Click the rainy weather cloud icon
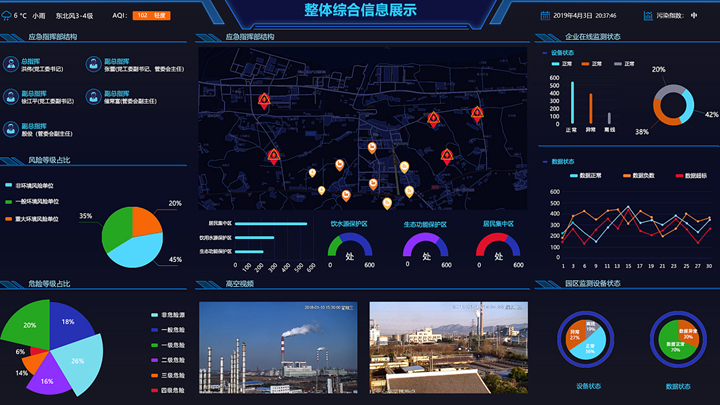This screenshot has height=405, width=720. point(6,16)
